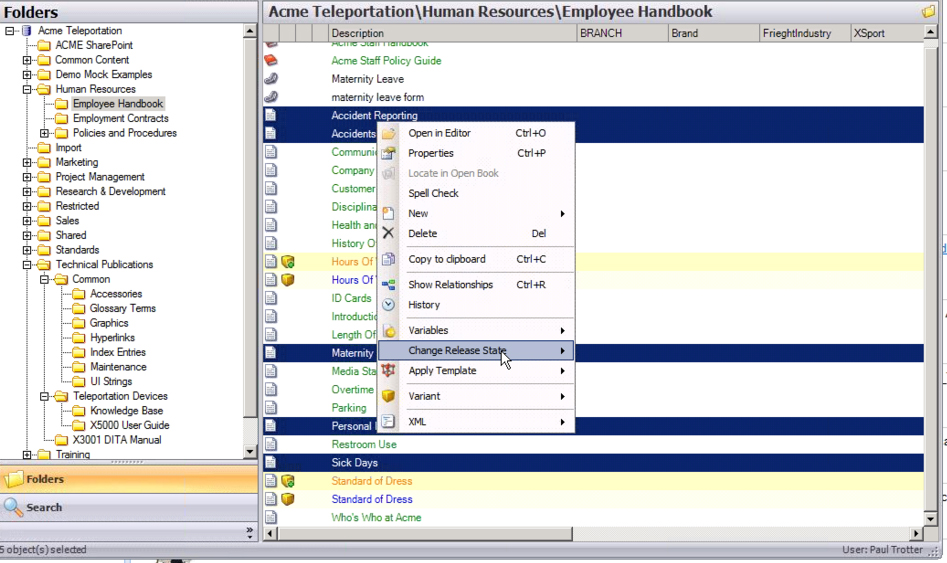Collapse the Technical Publications folder
Viewport: 947px width, 563px height.
[x=27, y=265]
